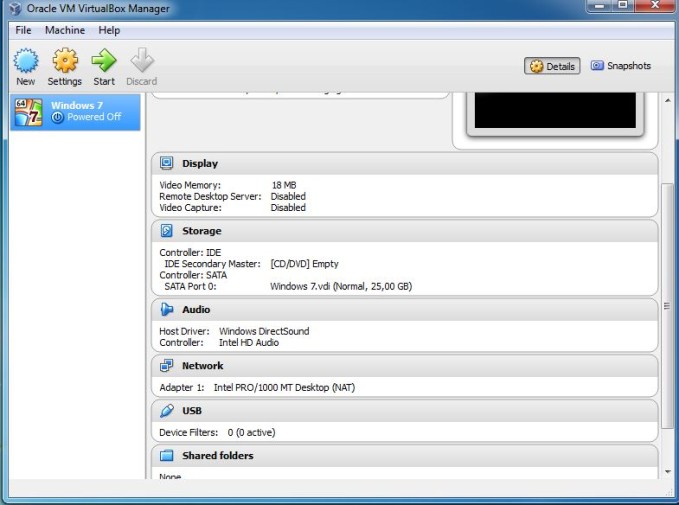The image size is (679, 505).
Task: Click the Powered Off status icon
Action: click(x=57, y=117)
